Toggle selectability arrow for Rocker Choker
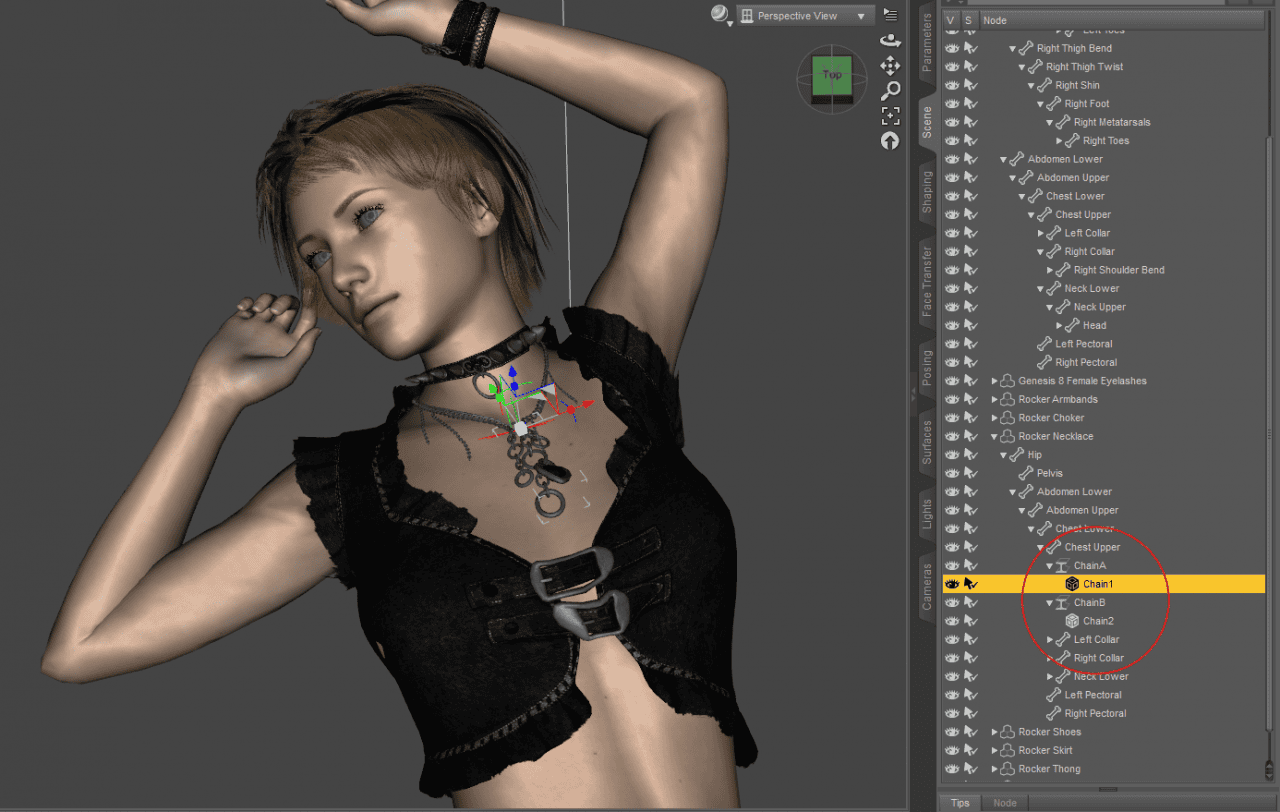This screenshot has width=1280, height=812. [x=969, y=418]
